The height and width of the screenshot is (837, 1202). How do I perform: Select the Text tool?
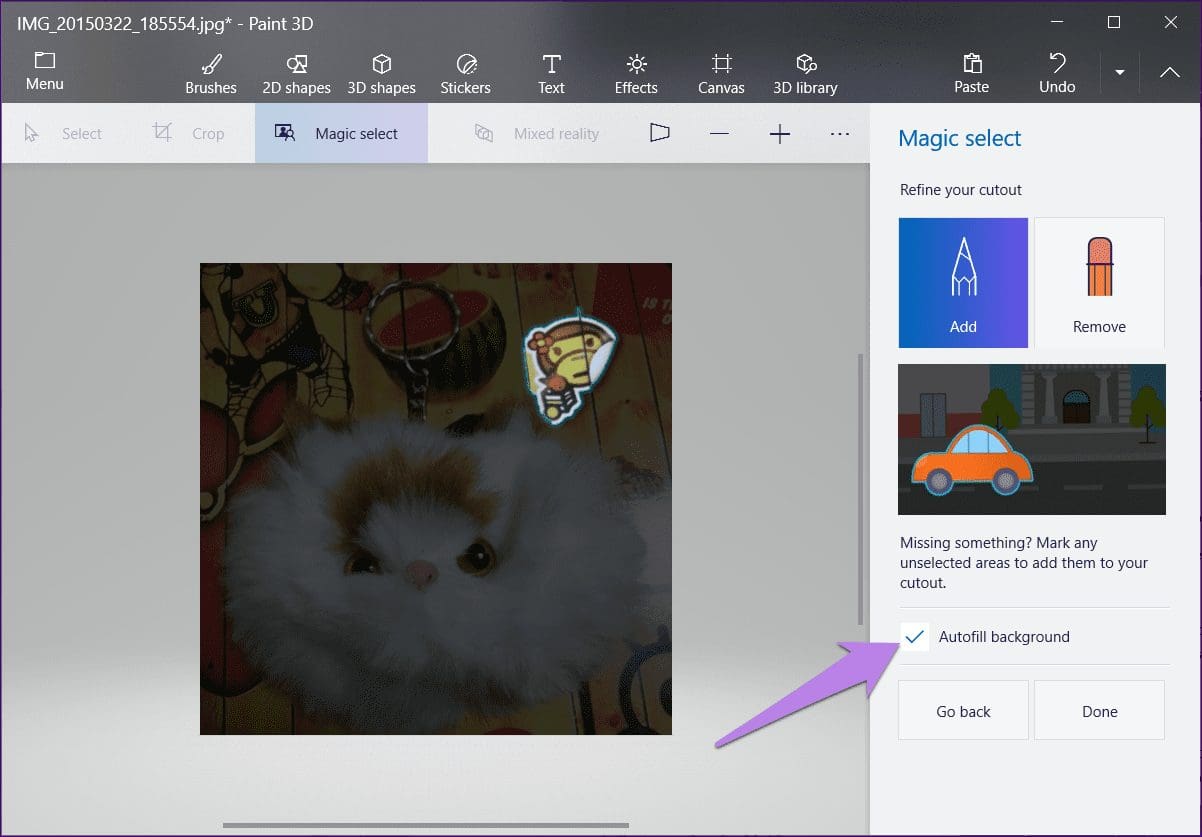pyautogui.click(x=551, y=74)
